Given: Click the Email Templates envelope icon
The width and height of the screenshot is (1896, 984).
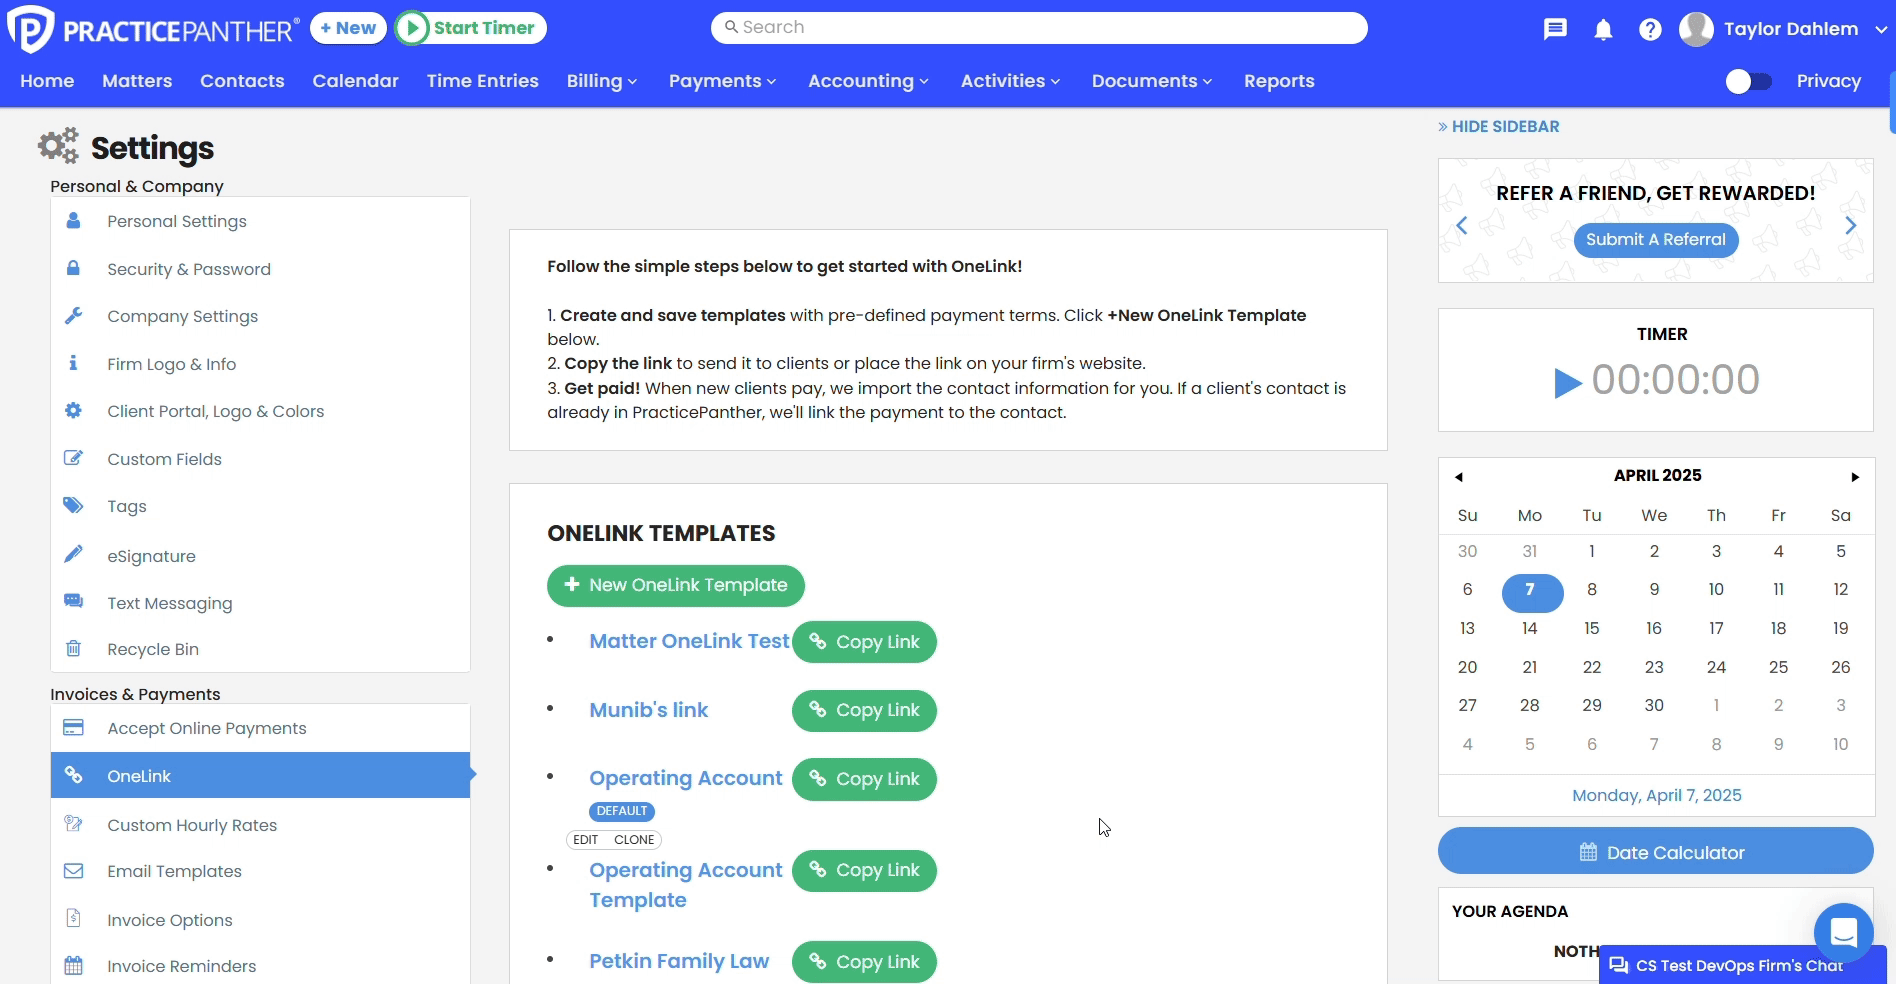Looking at the screenshot, I should (x=73, y=871).
